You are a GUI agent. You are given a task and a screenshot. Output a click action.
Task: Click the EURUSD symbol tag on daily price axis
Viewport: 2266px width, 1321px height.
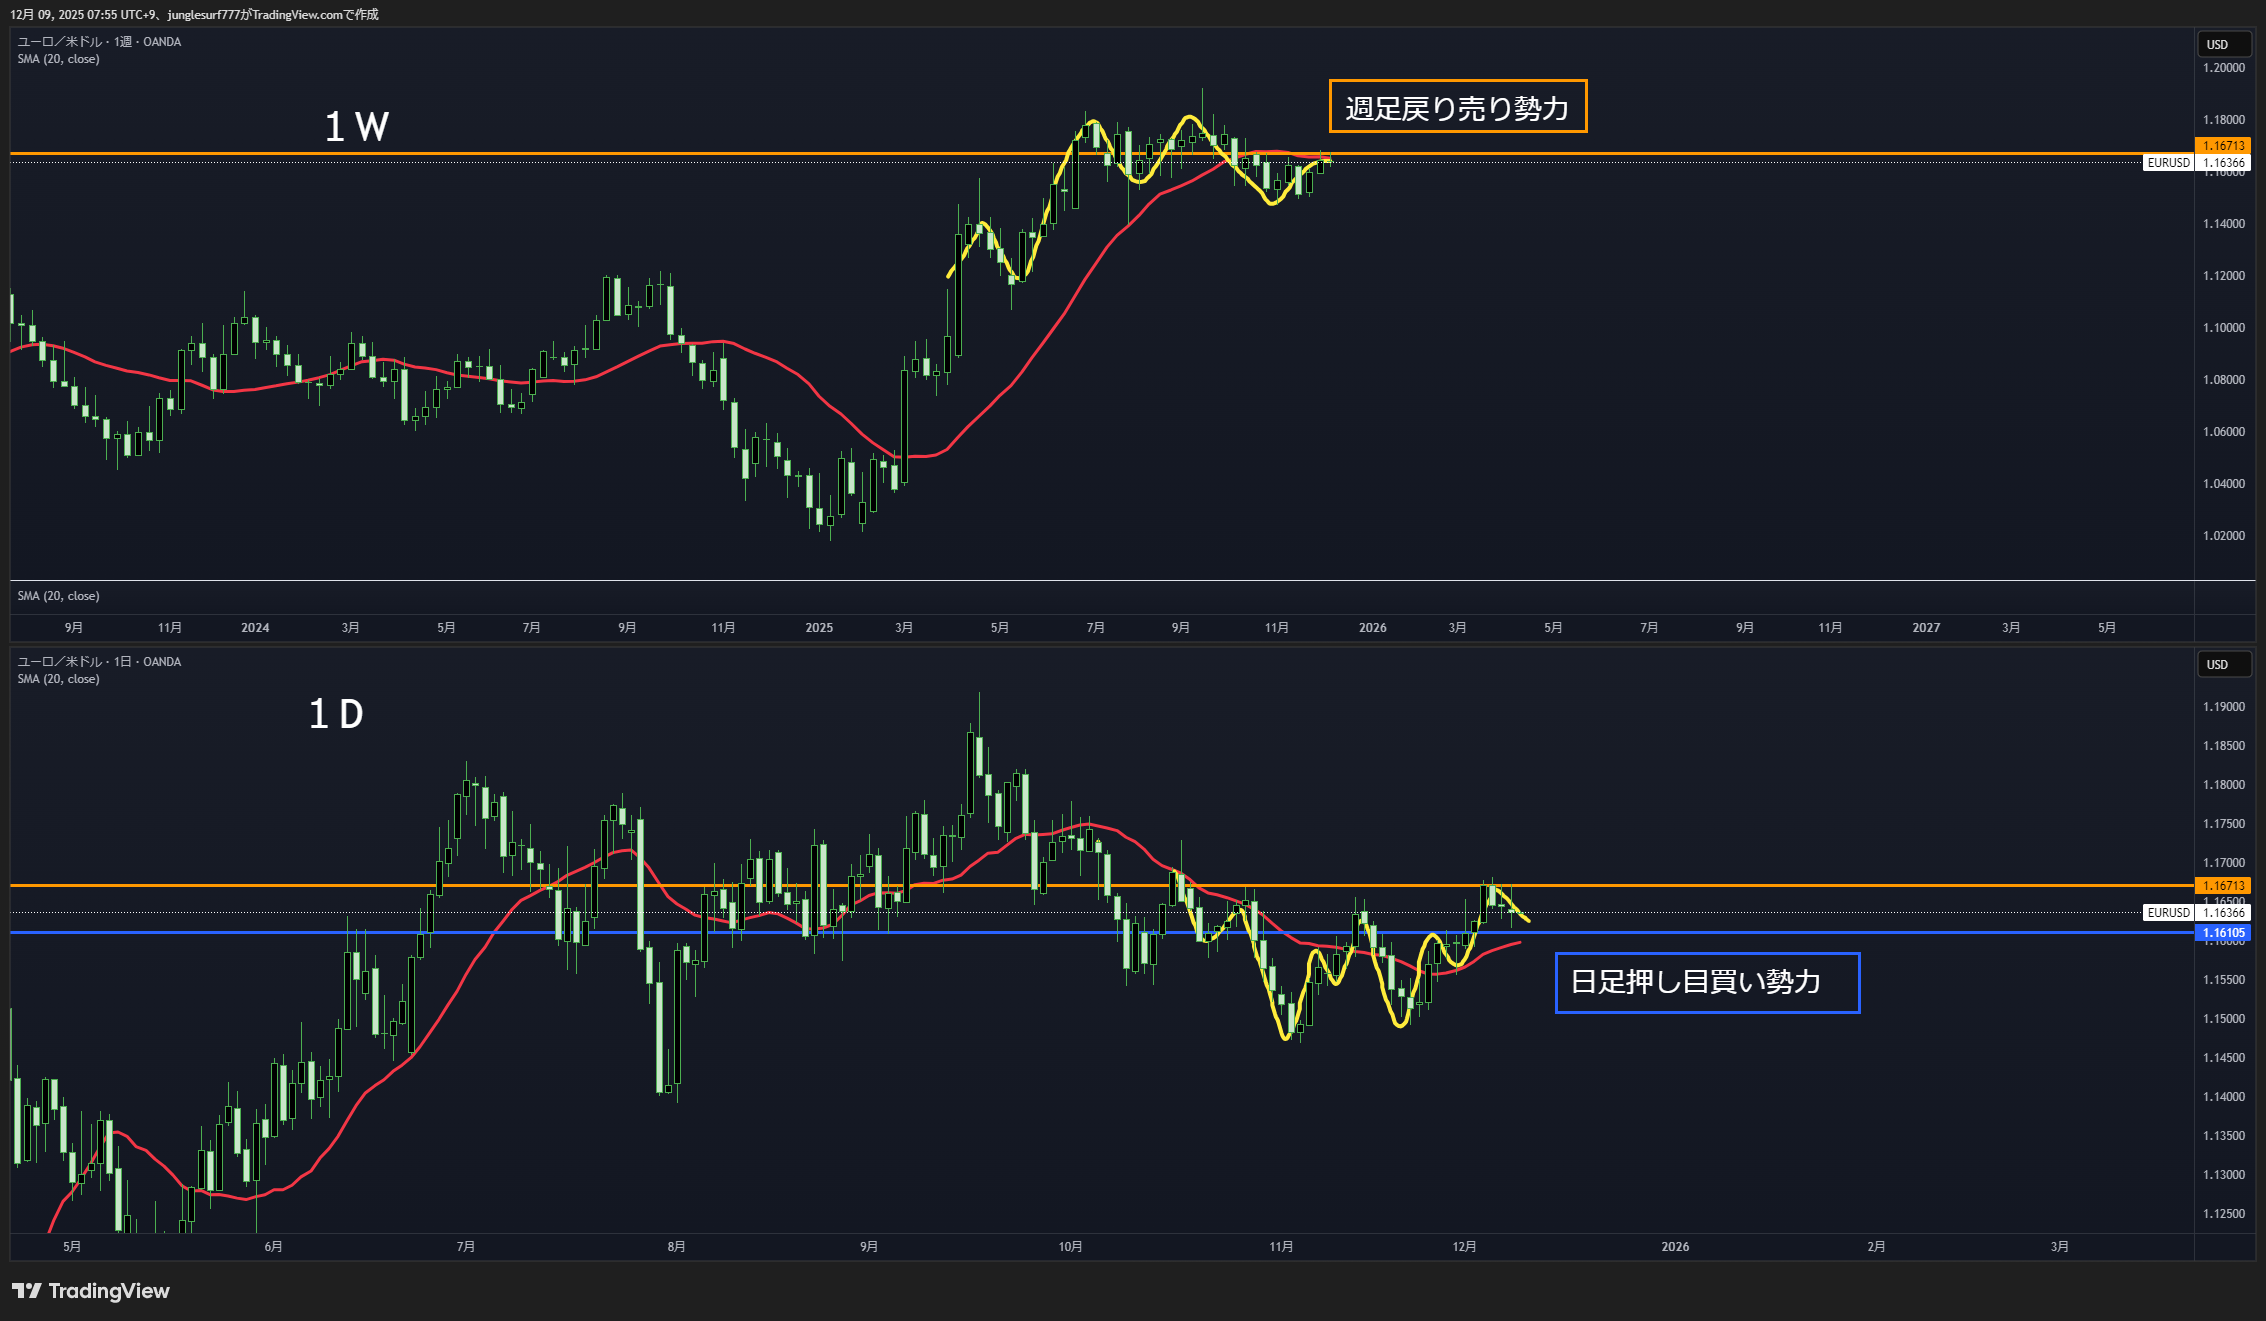[x=2168, y=912]
